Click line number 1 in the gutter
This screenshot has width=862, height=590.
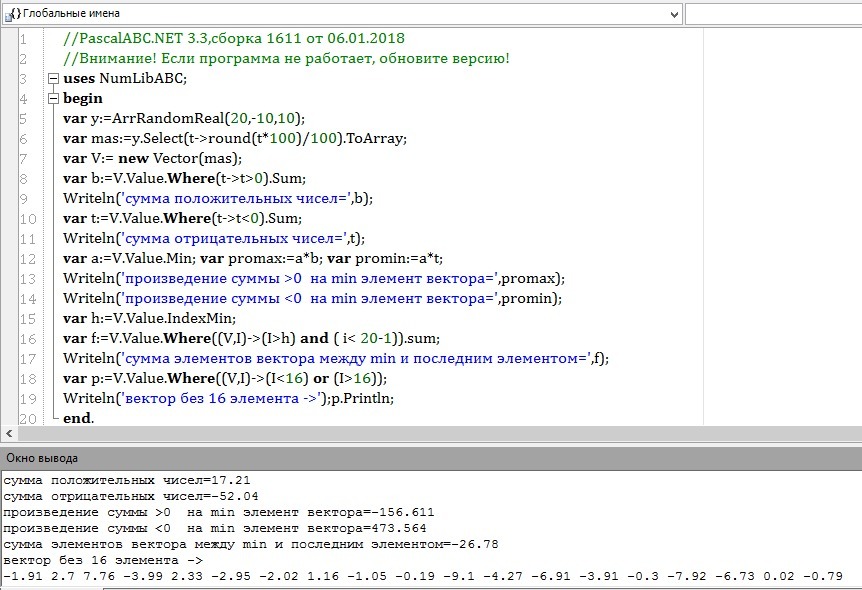tap(24, 38)
